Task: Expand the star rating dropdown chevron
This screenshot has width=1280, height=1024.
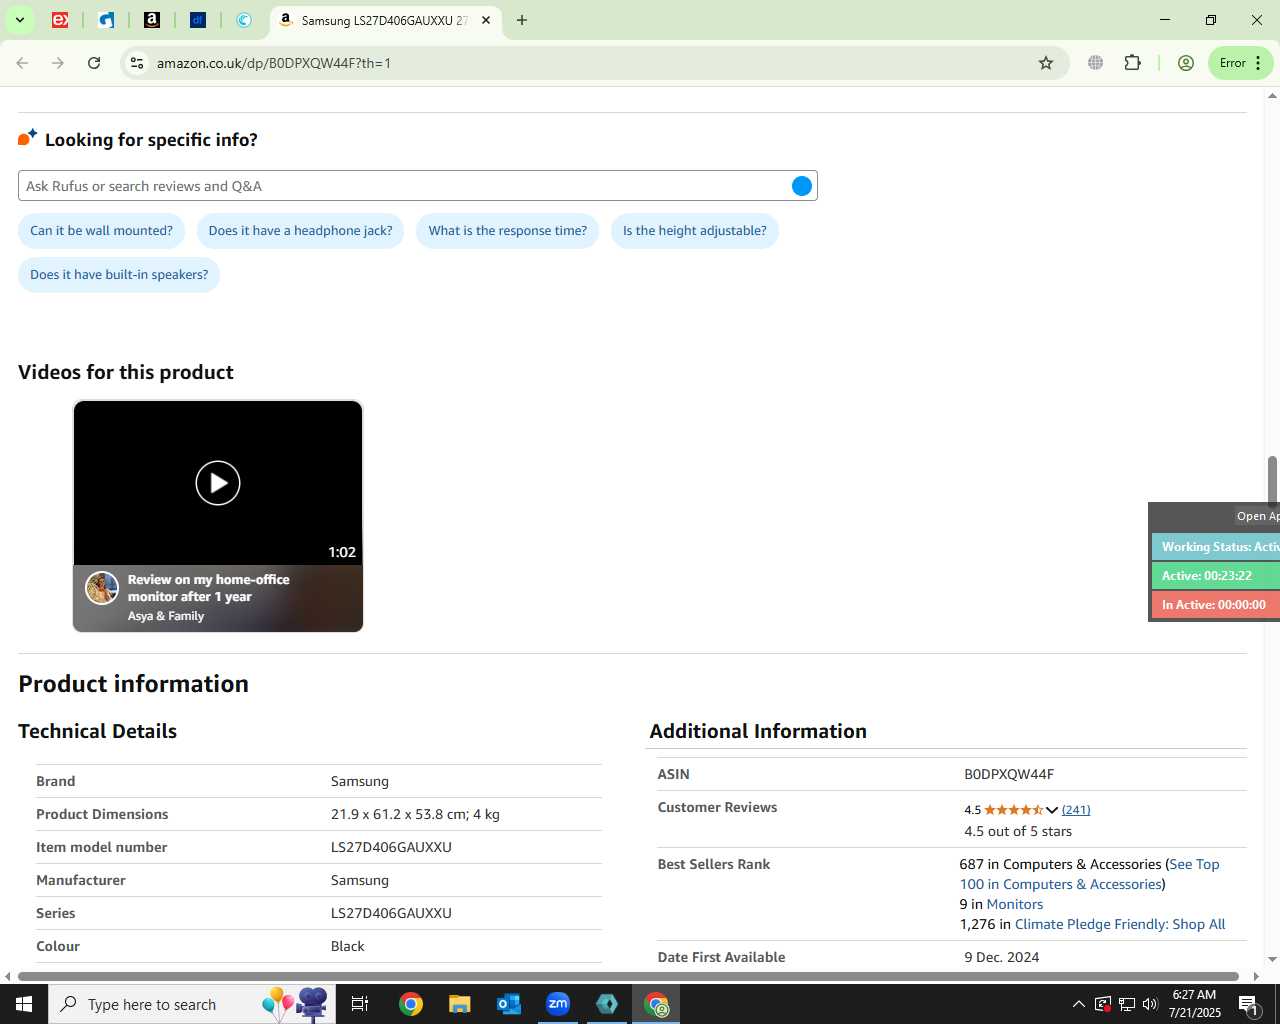Action: 1052,810
